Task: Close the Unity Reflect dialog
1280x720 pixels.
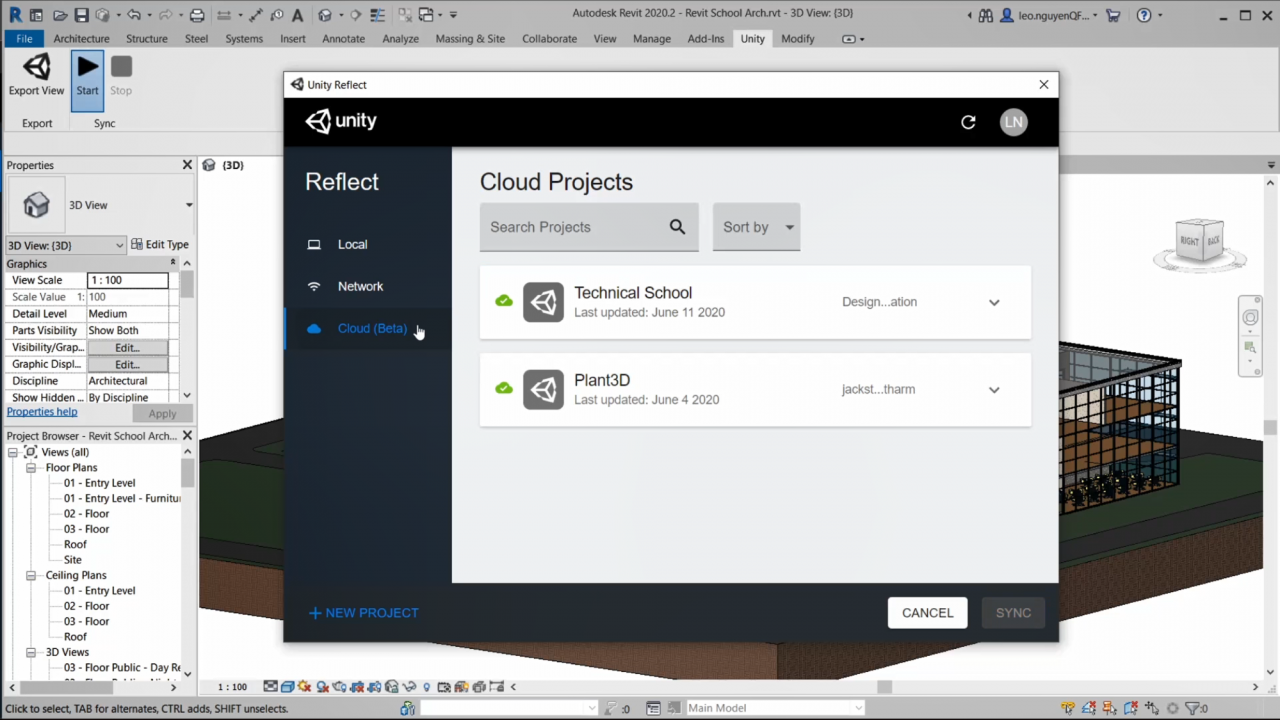Action: pos(1043,85)
